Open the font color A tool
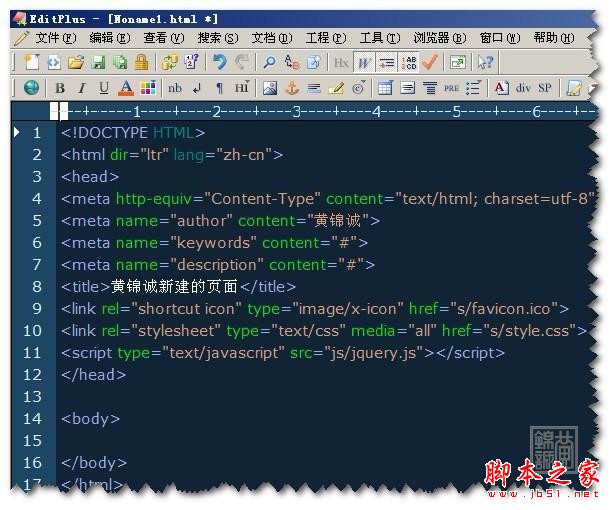616x510 pixels. click(126, 88)
